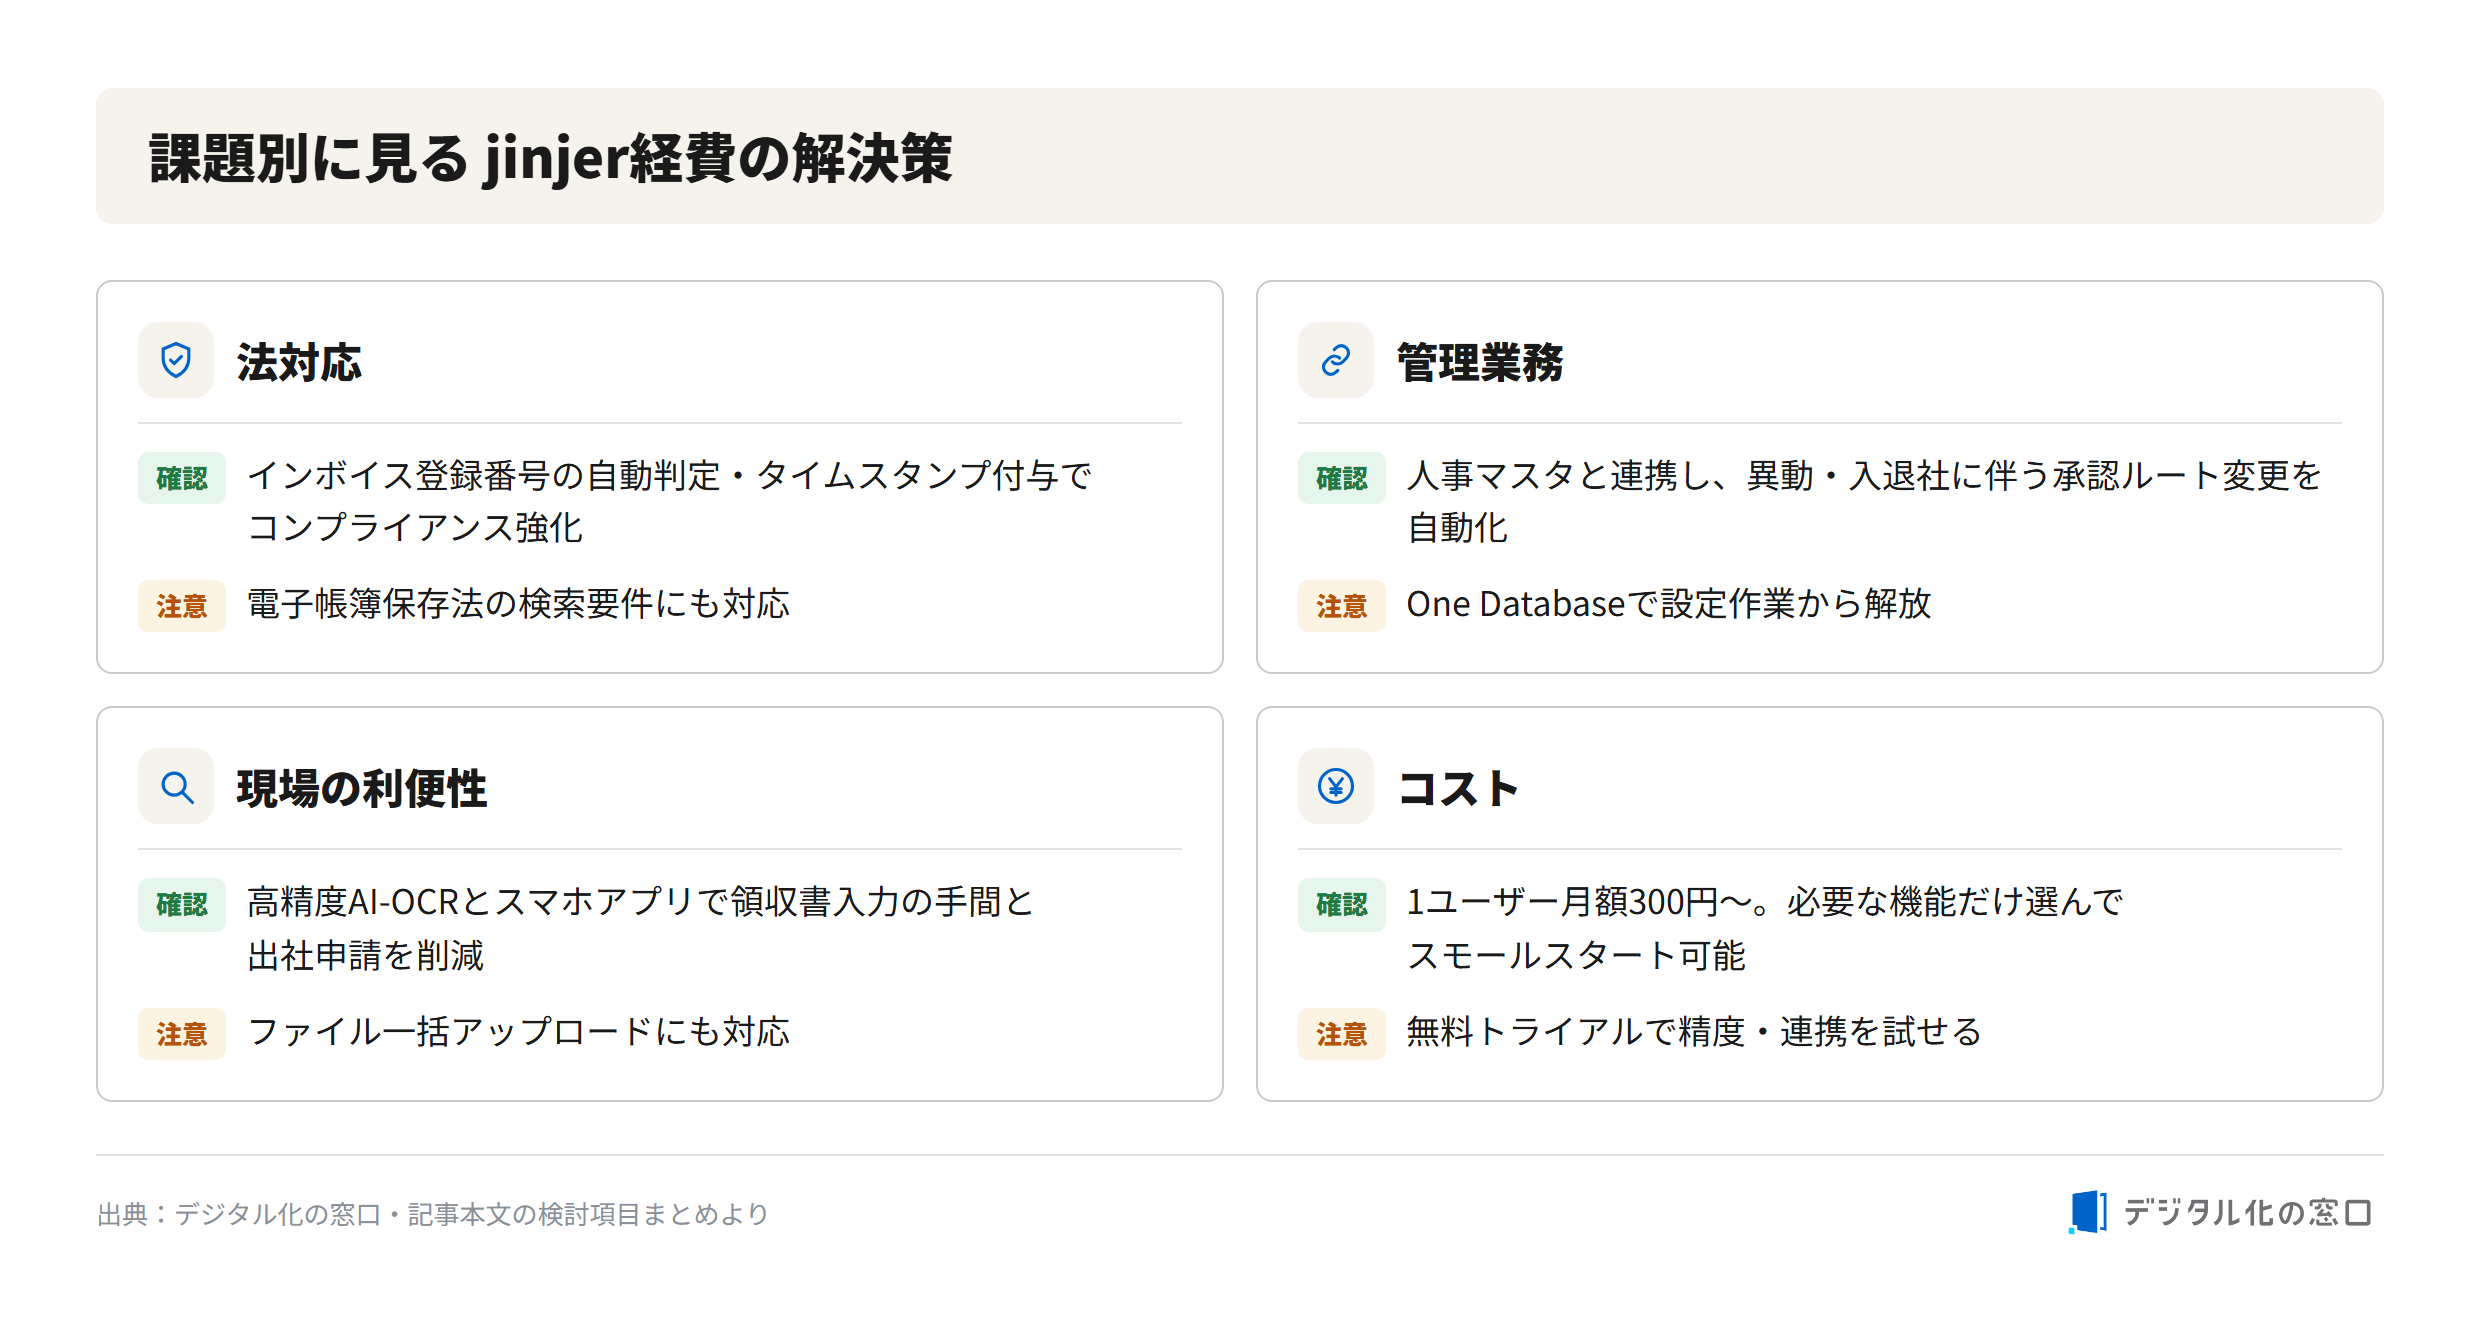Click the blue logo icon of デジタル化の窓口
Image resolution: width=2480 pixels, height=1330 pixels.
2088,1212
